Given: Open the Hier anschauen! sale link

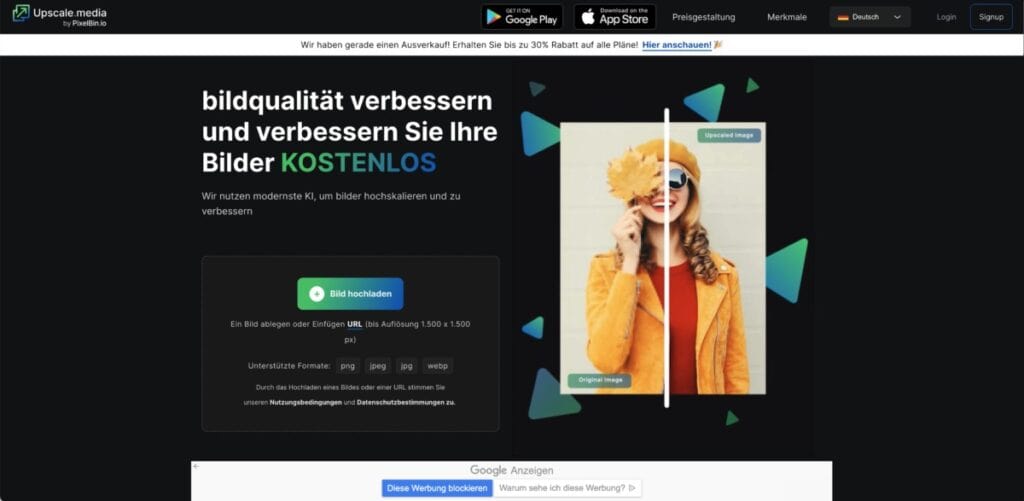Looking at the screenshot, I should pyautogui.click(x=677, y=45).
